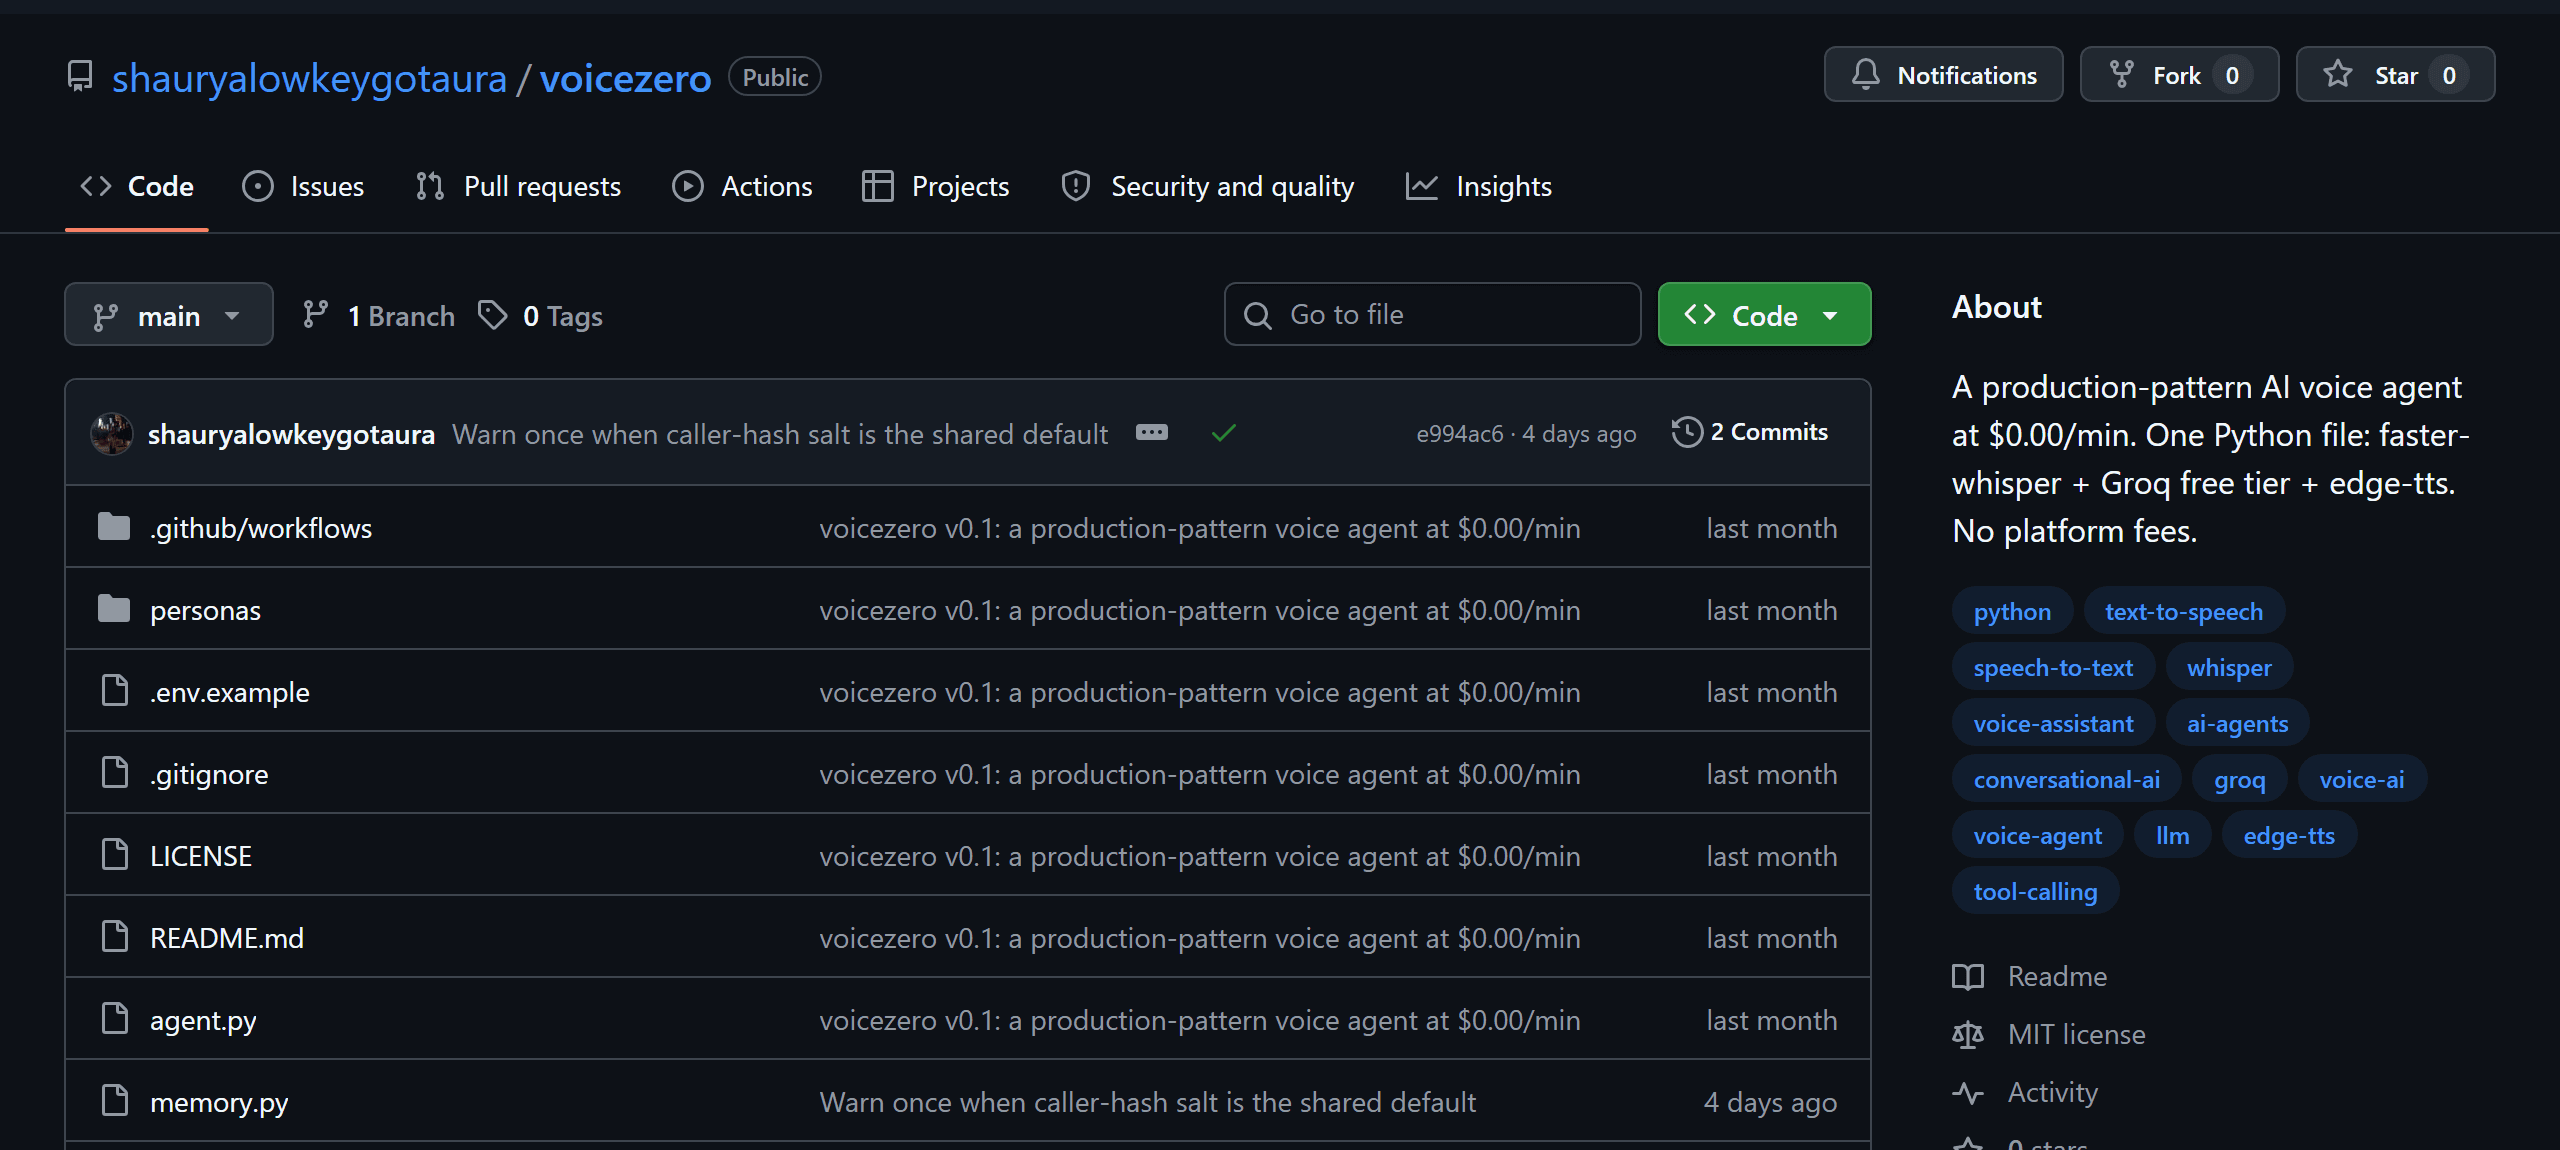Open the green Code dropdown button
The width and height of the screenshot is (2560, 1150).
1764,315
